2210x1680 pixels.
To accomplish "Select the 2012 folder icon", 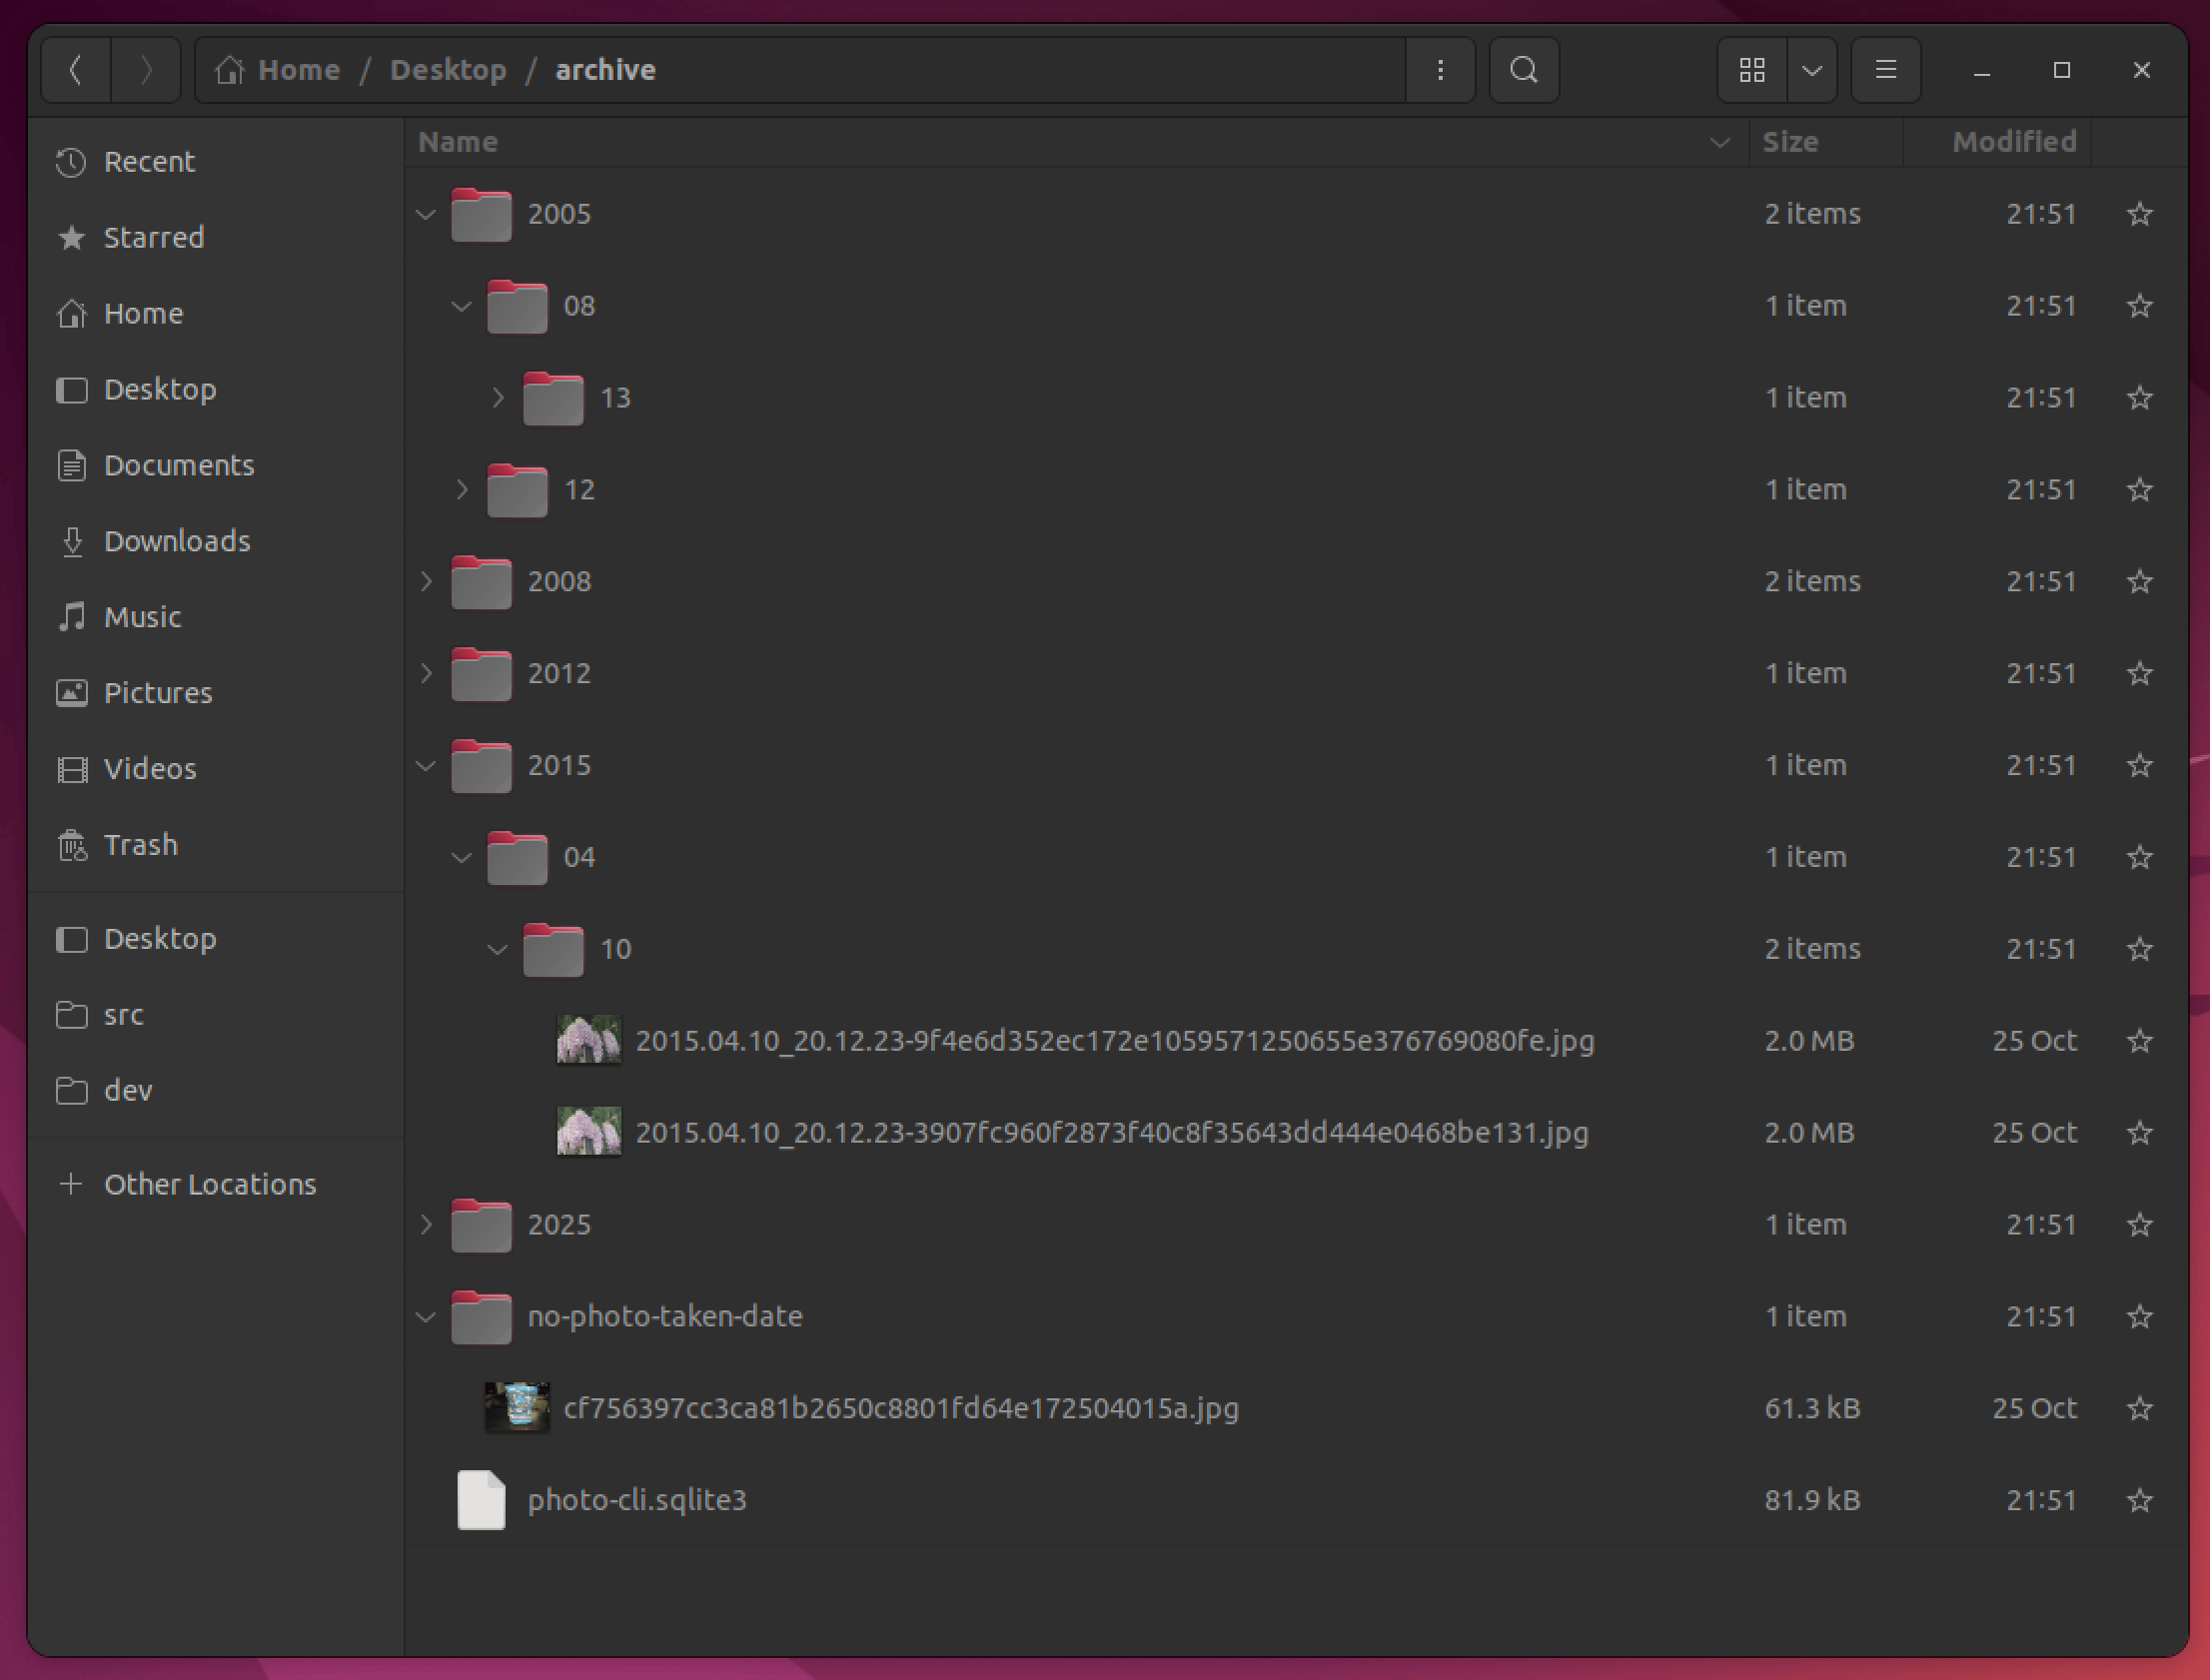I will pyautogui.click(x=481, y=674).
